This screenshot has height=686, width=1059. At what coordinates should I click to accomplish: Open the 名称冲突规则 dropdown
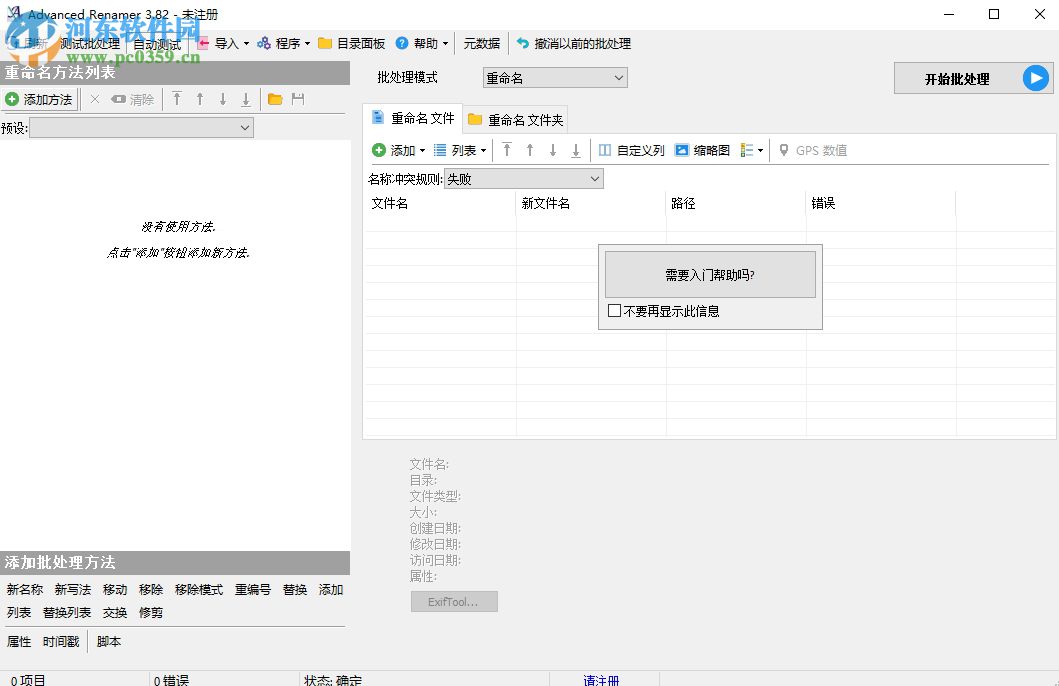coord(523,178)
